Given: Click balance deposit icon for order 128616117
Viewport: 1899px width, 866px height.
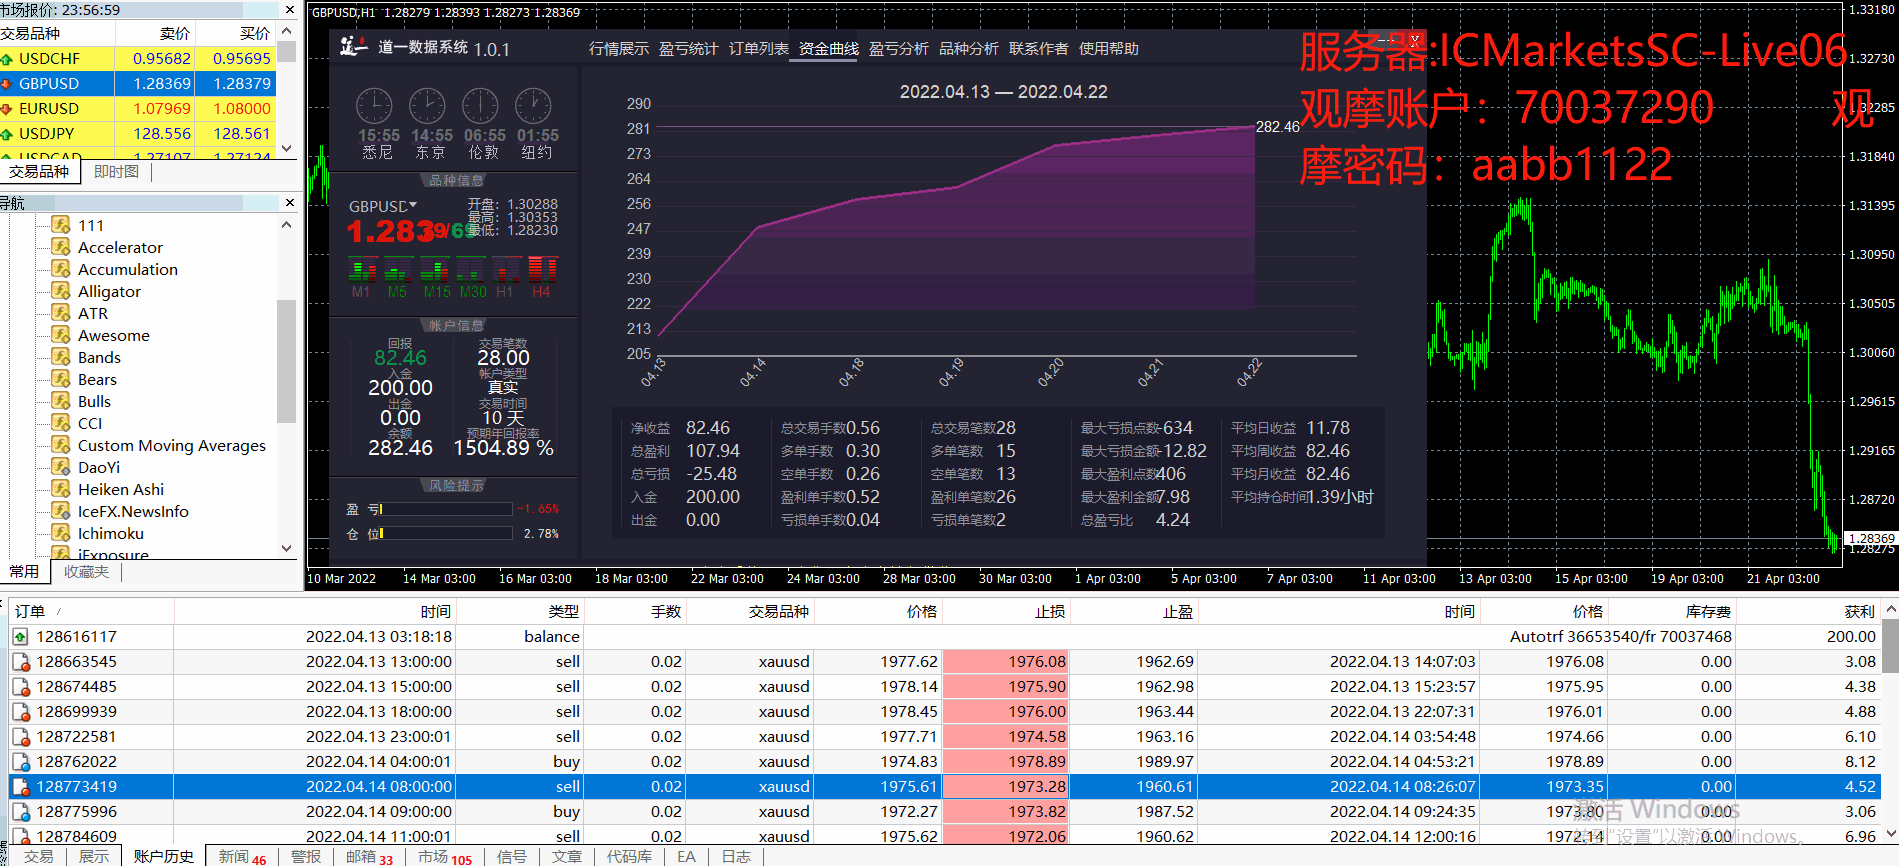Looking at the screenshot, I should (x=21, y=637).
